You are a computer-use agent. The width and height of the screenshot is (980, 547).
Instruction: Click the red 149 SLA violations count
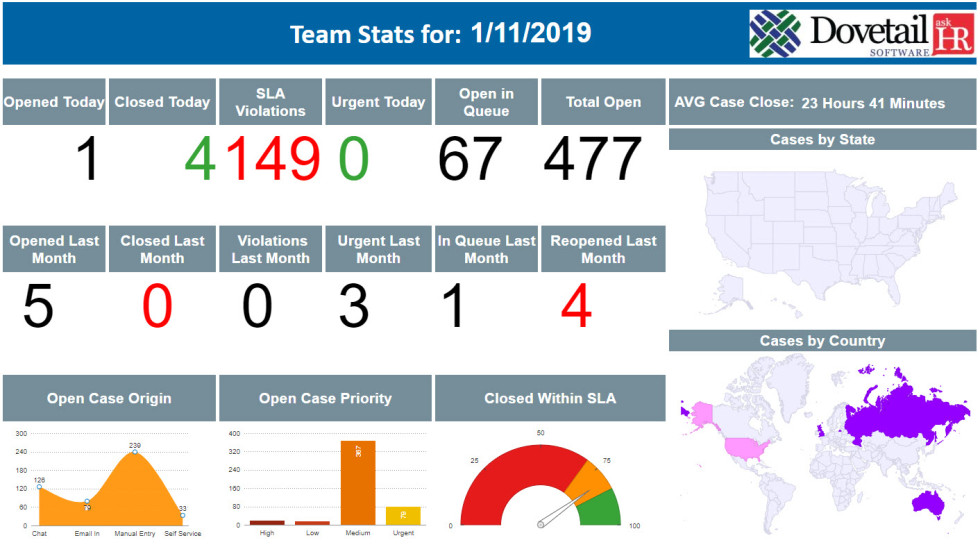[270, 159]
